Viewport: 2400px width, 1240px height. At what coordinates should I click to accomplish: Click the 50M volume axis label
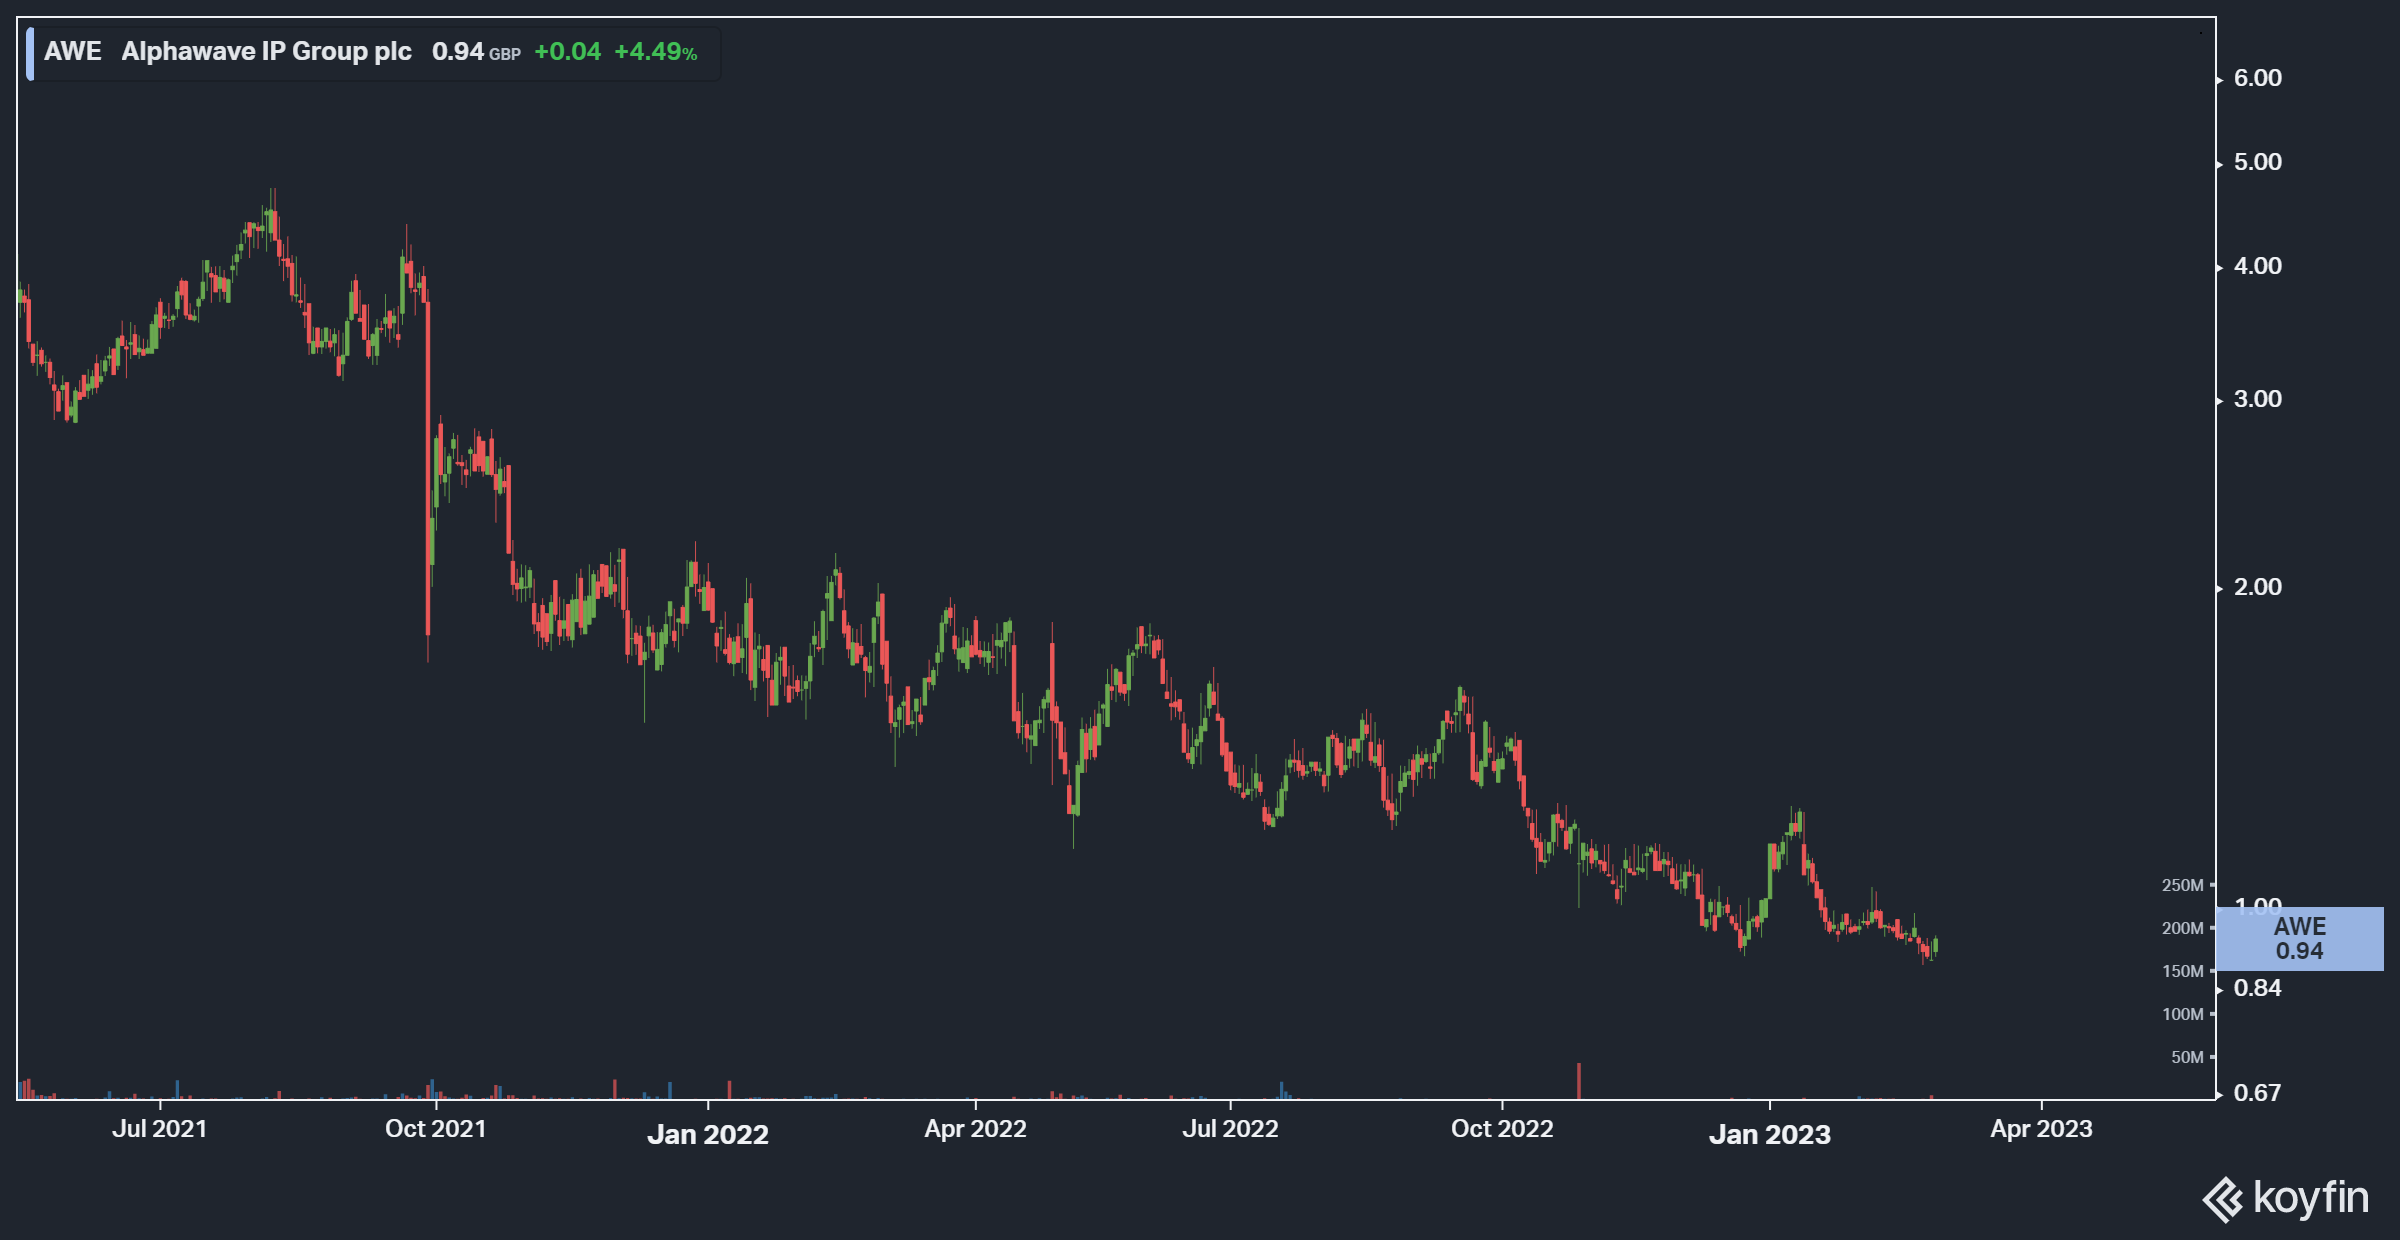coord(2186,1057)
